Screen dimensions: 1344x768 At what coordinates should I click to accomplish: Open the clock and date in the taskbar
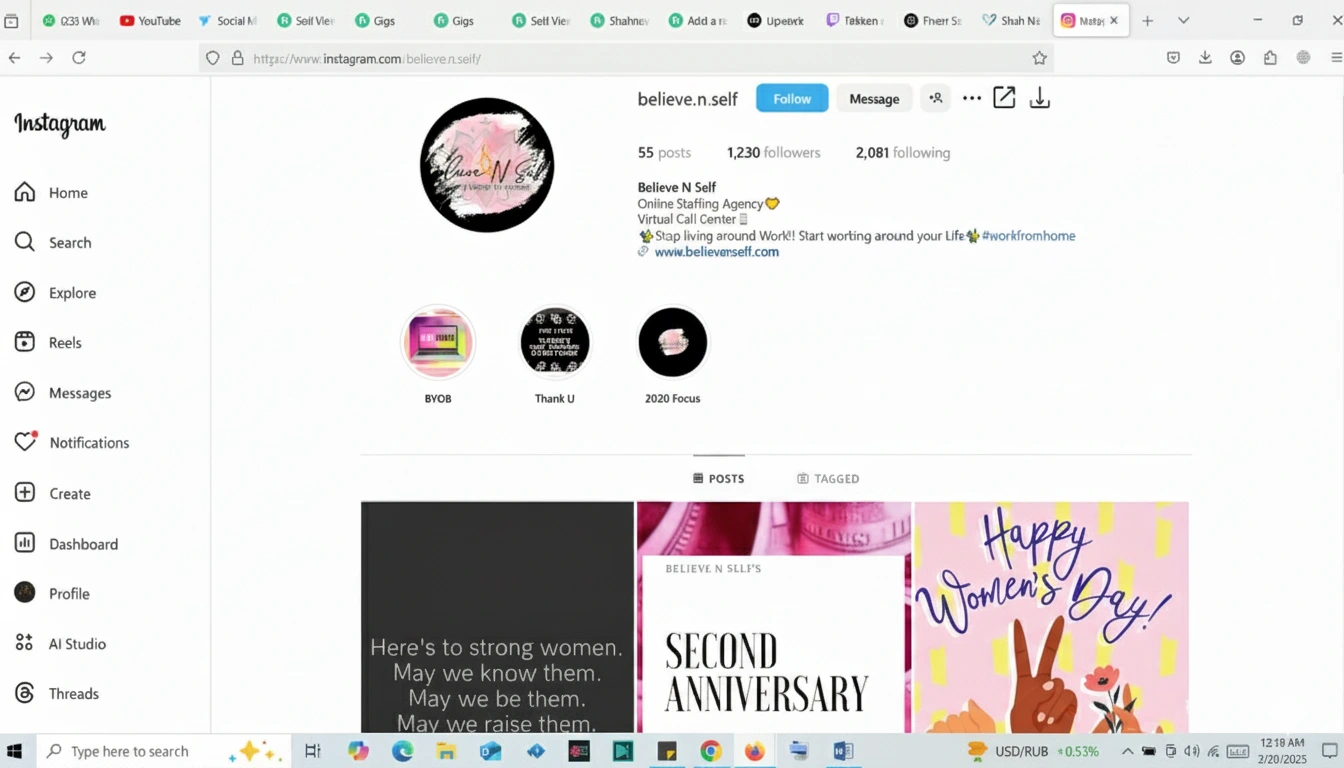click(x=1283, y=751)
